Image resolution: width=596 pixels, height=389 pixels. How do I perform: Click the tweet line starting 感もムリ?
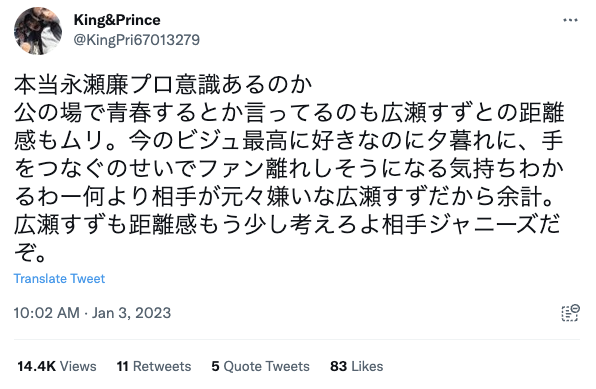tap(288, 140)
